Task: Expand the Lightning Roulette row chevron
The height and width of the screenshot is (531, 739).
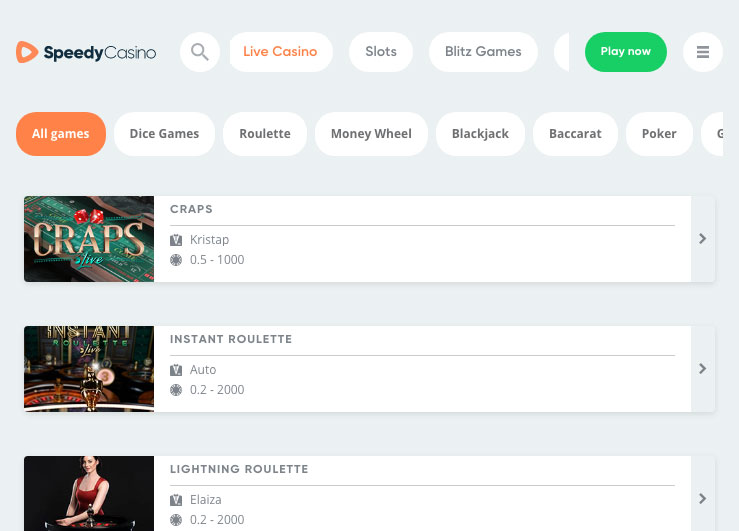Action: click(703, 498)
